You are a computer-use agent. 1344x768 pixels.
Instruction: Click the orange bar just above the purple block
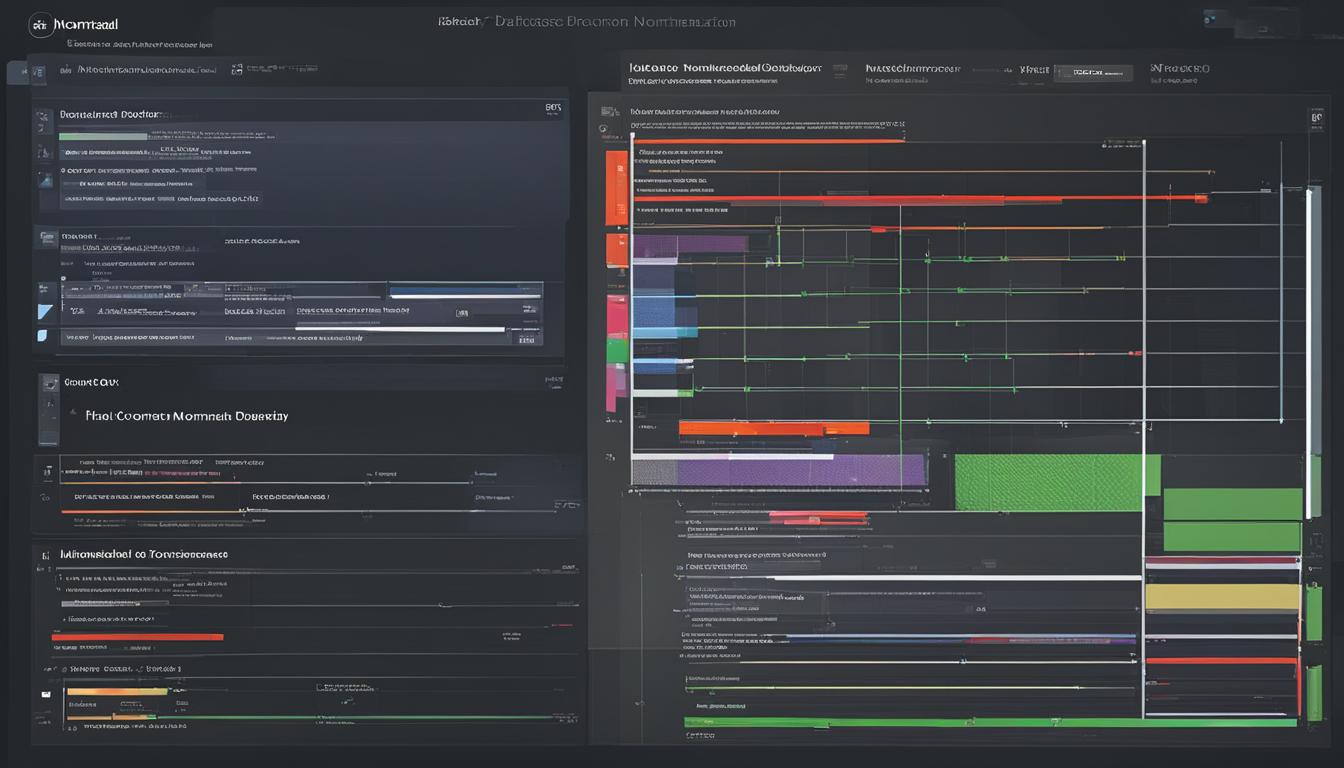pyautogui.click(x=774, y=428)
